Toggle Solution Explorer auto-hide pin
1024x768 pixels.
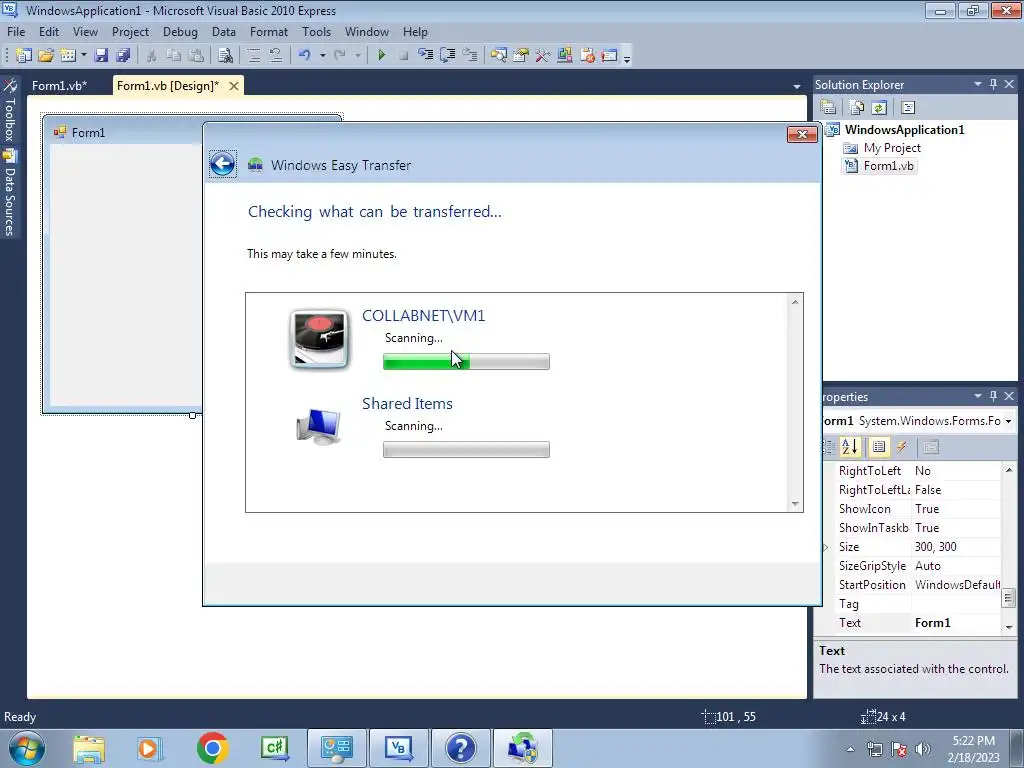[x=993, y=84]
